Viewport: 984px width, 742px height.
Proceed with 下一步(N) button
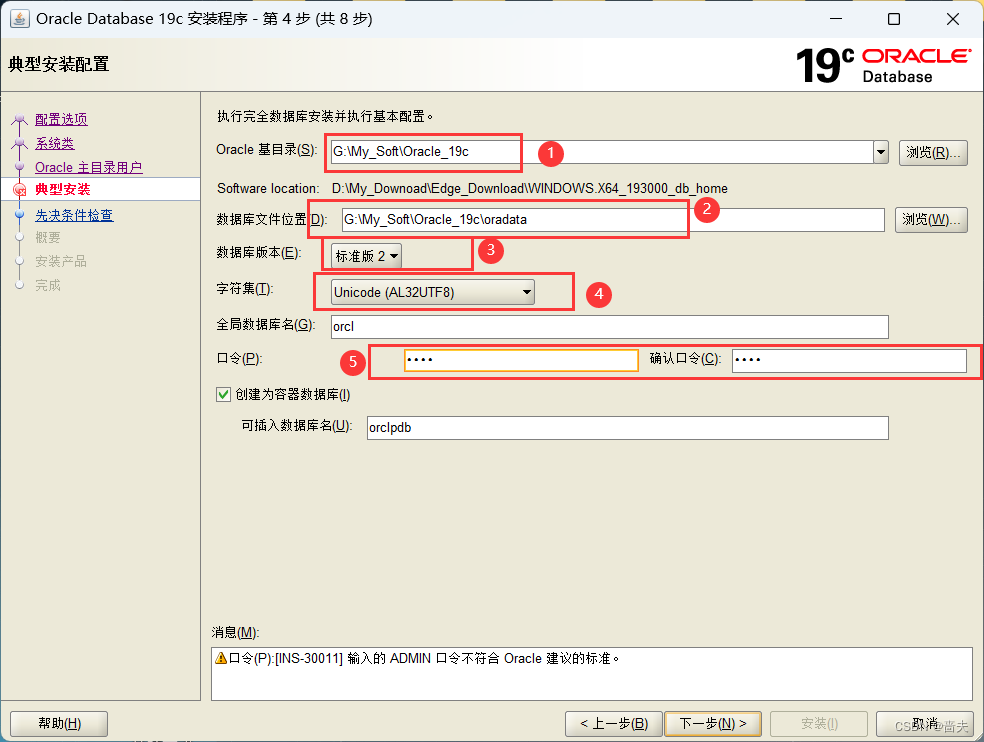tap(713, 724)
